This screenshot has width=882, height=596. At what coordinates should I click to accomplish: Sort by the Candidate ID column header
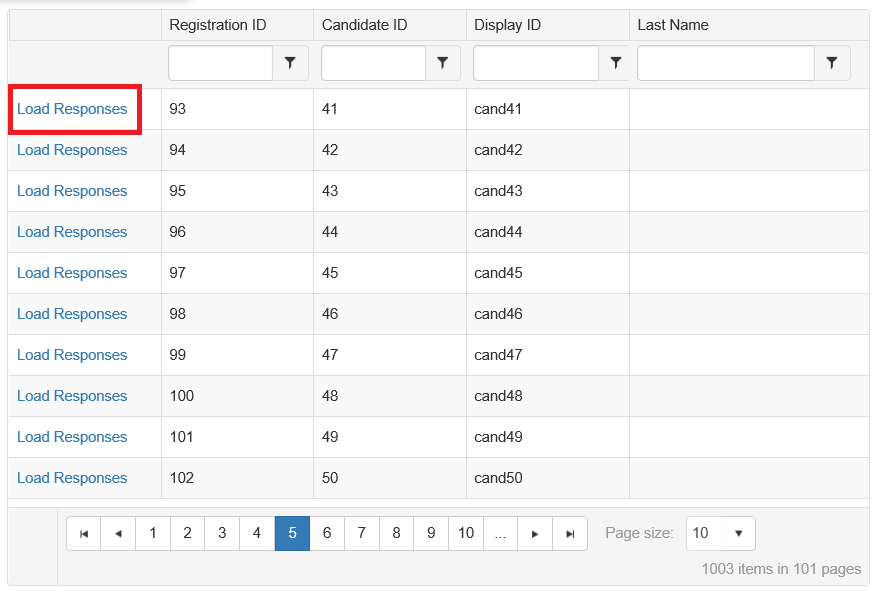tap(358, 25)
